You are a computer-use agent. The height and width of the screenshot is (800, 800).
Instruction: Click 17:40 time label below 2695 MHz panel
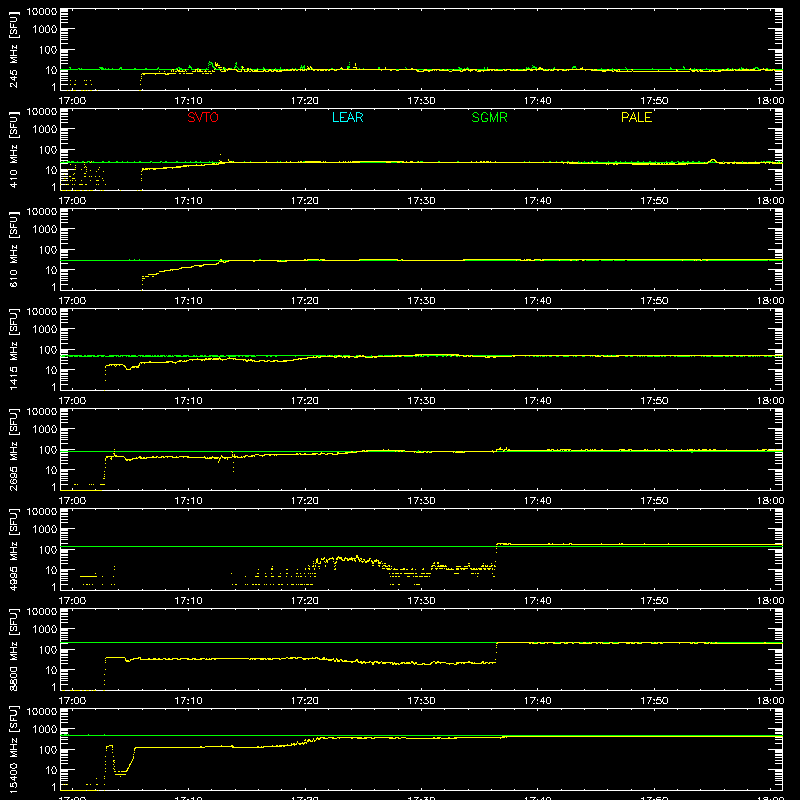[x=538, y=501]
